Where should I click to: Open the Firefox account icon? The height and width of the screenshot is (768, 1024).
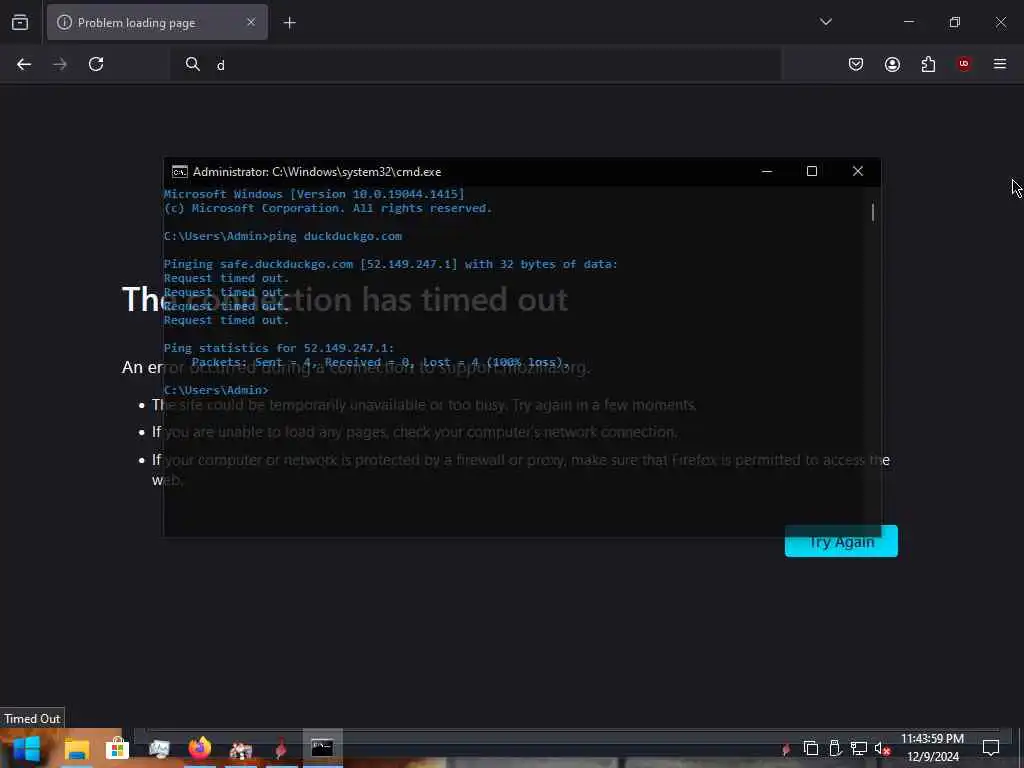click(892, 64)
